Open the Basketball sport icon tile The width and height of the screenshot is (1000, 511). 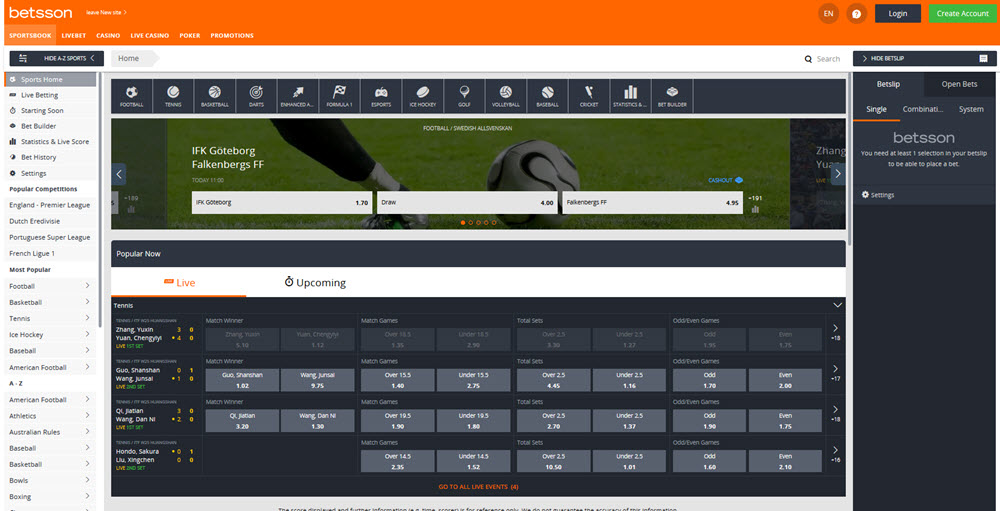click(x=215, y=96)
